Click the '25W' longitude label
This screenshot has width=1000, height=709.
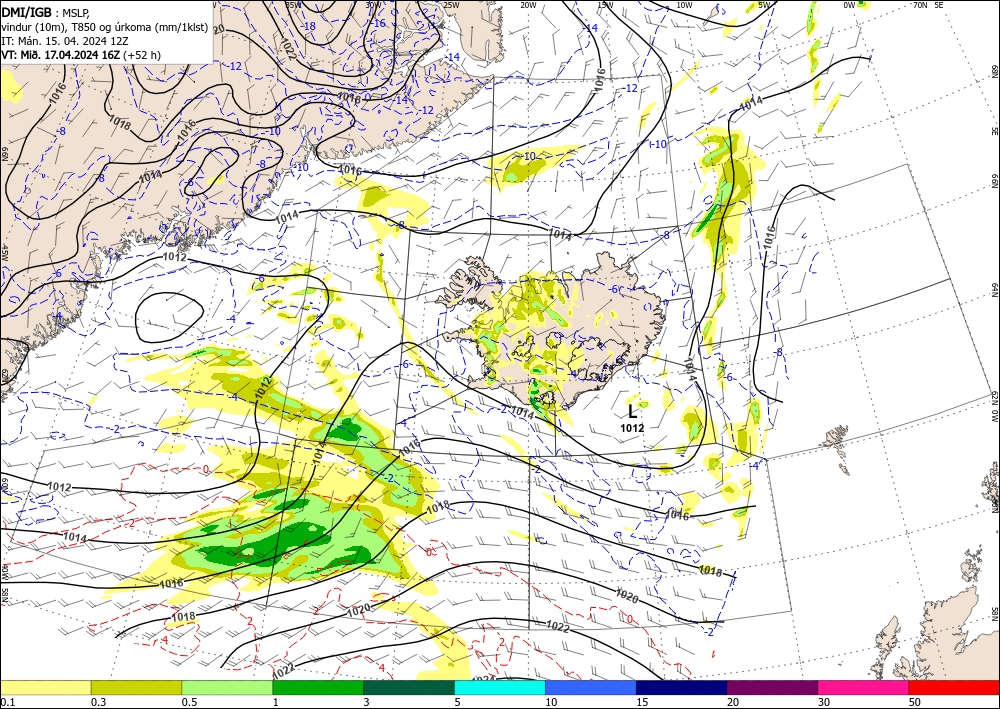(x=451, y=5)
